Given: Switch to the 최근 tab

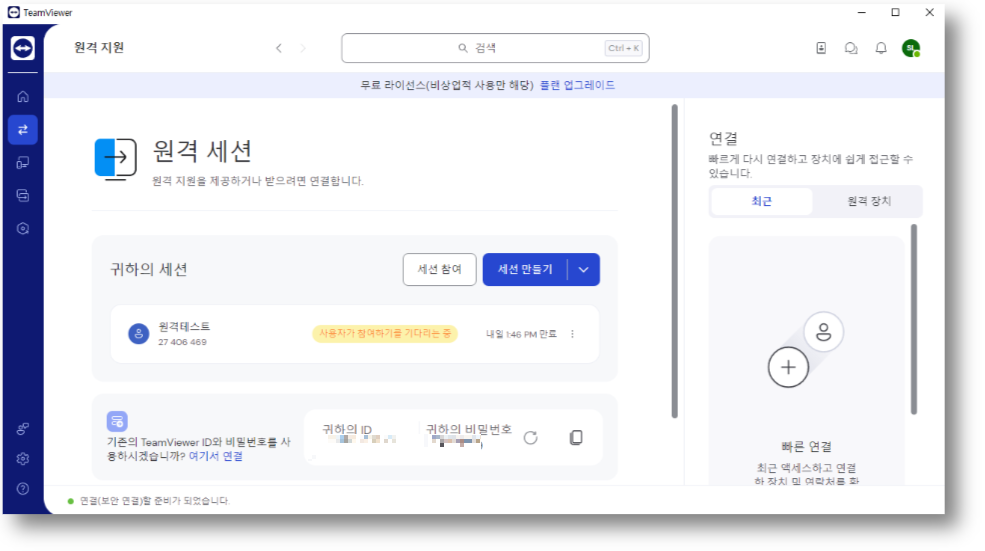Looking at the screenshot, I should point(761,202).
